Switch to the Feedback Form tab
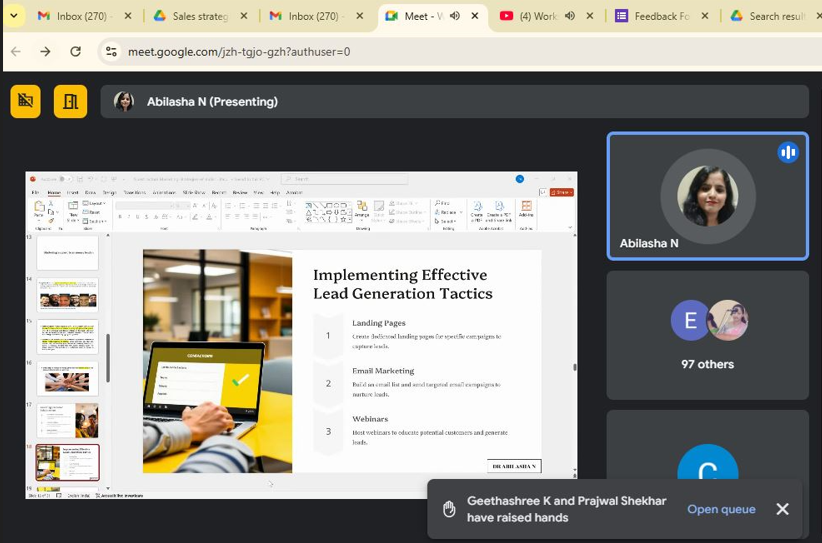Viewport: 822px width, 543px height. pyautogui.click(x=654, y=16)
